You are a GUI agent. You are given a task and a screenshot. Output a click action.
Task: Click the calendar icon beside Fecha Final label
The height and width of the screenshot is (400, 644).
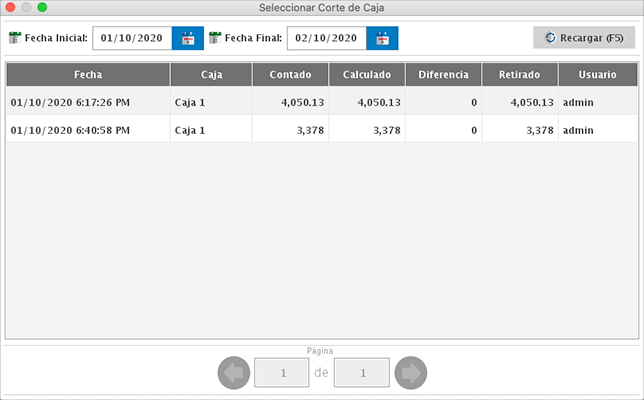pyautogui.click(x=215, y=39)
